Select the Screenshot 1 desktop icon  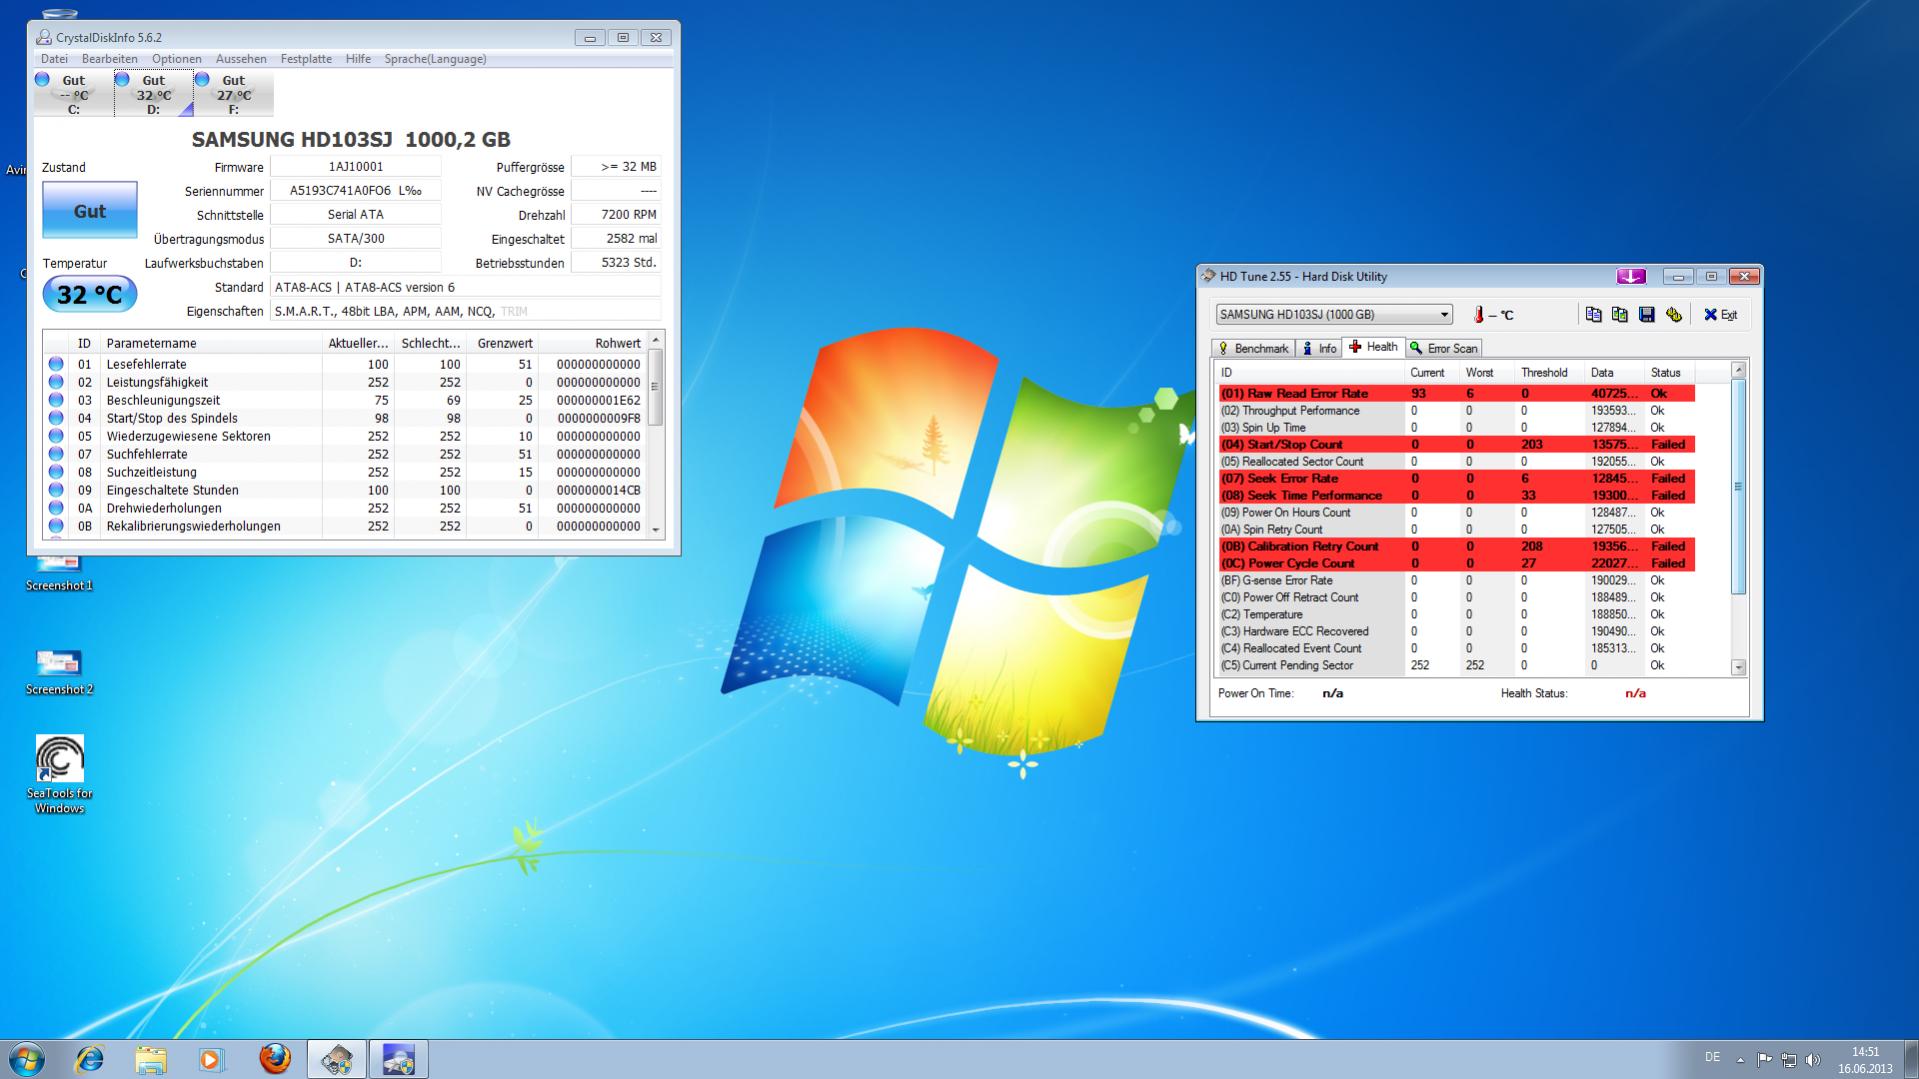click(x=59, y=573)
